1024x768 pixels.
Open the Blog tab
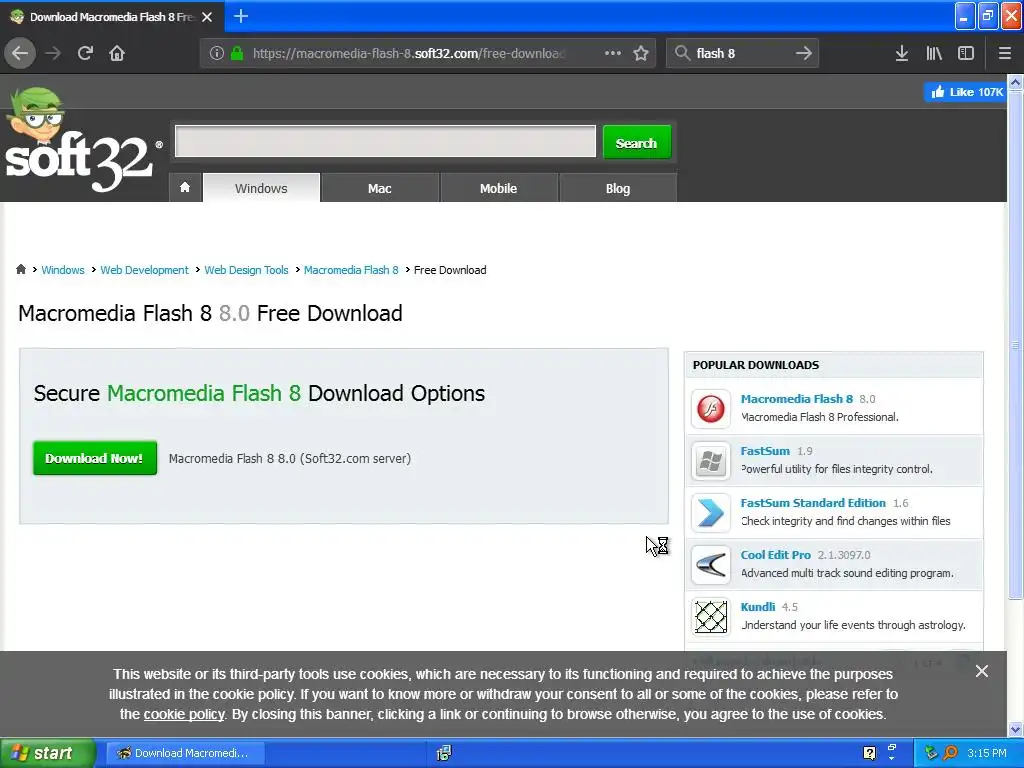618,188
